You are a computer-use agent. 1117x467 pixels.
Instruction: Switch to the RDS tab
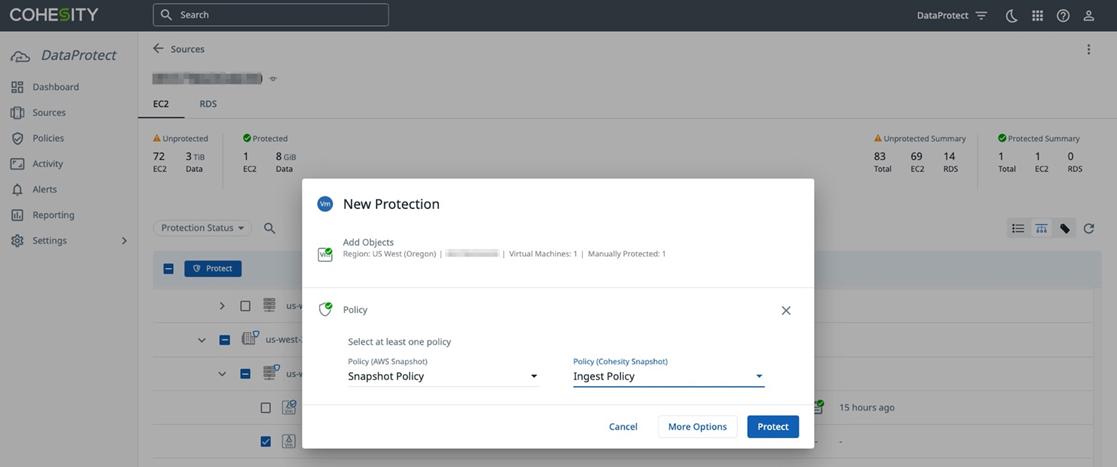[208, 104]
